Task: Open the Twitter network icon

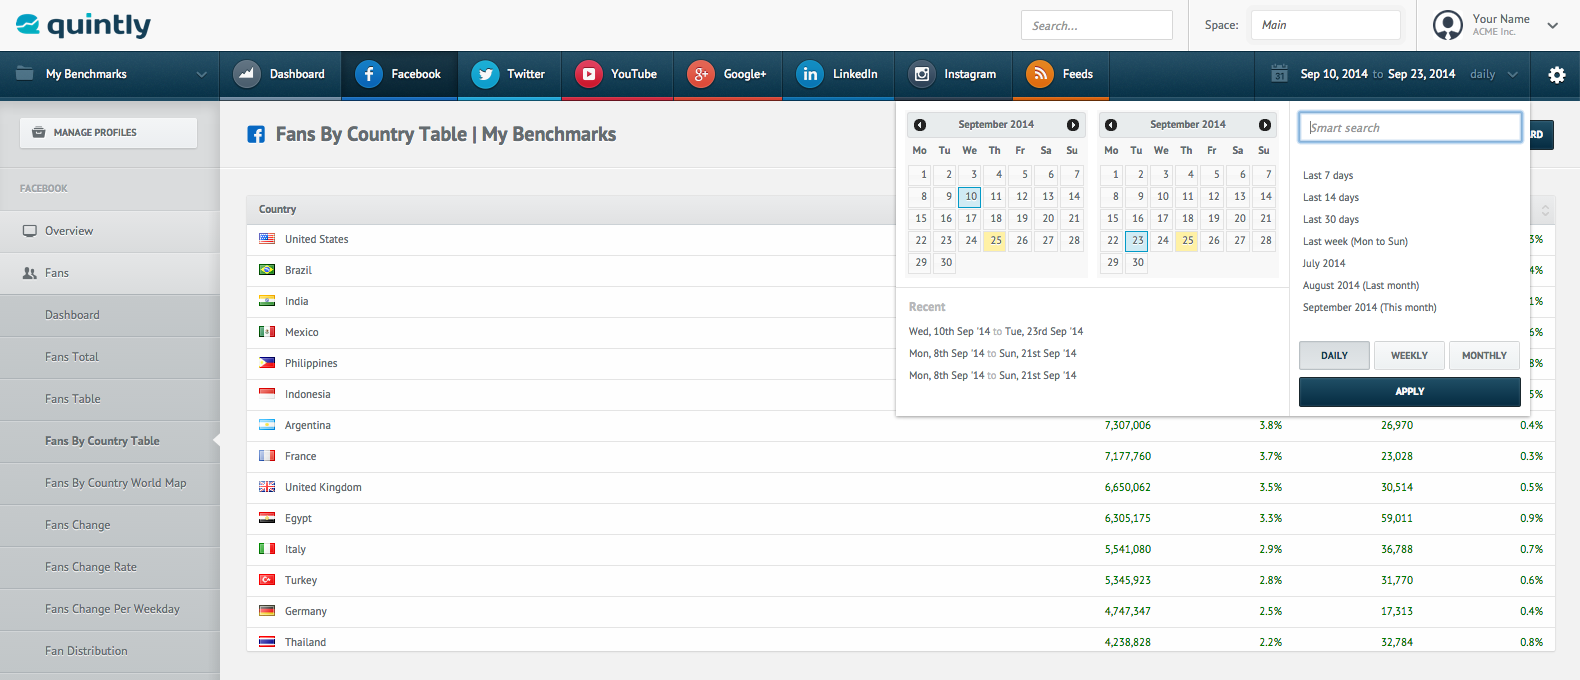Action: point(485,74)
